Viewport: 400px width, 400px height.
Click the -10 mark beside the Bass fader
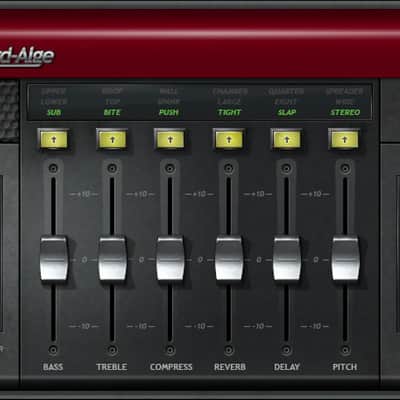[x=84, y=326]
